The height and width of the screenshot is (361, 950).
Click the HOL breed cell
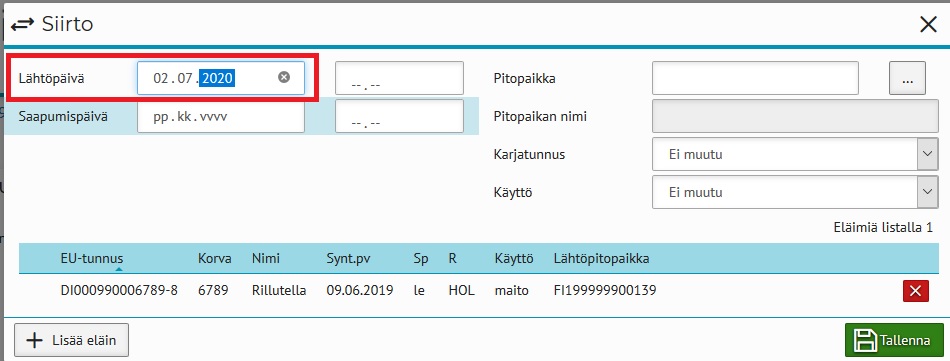click(x=462, y=291)
